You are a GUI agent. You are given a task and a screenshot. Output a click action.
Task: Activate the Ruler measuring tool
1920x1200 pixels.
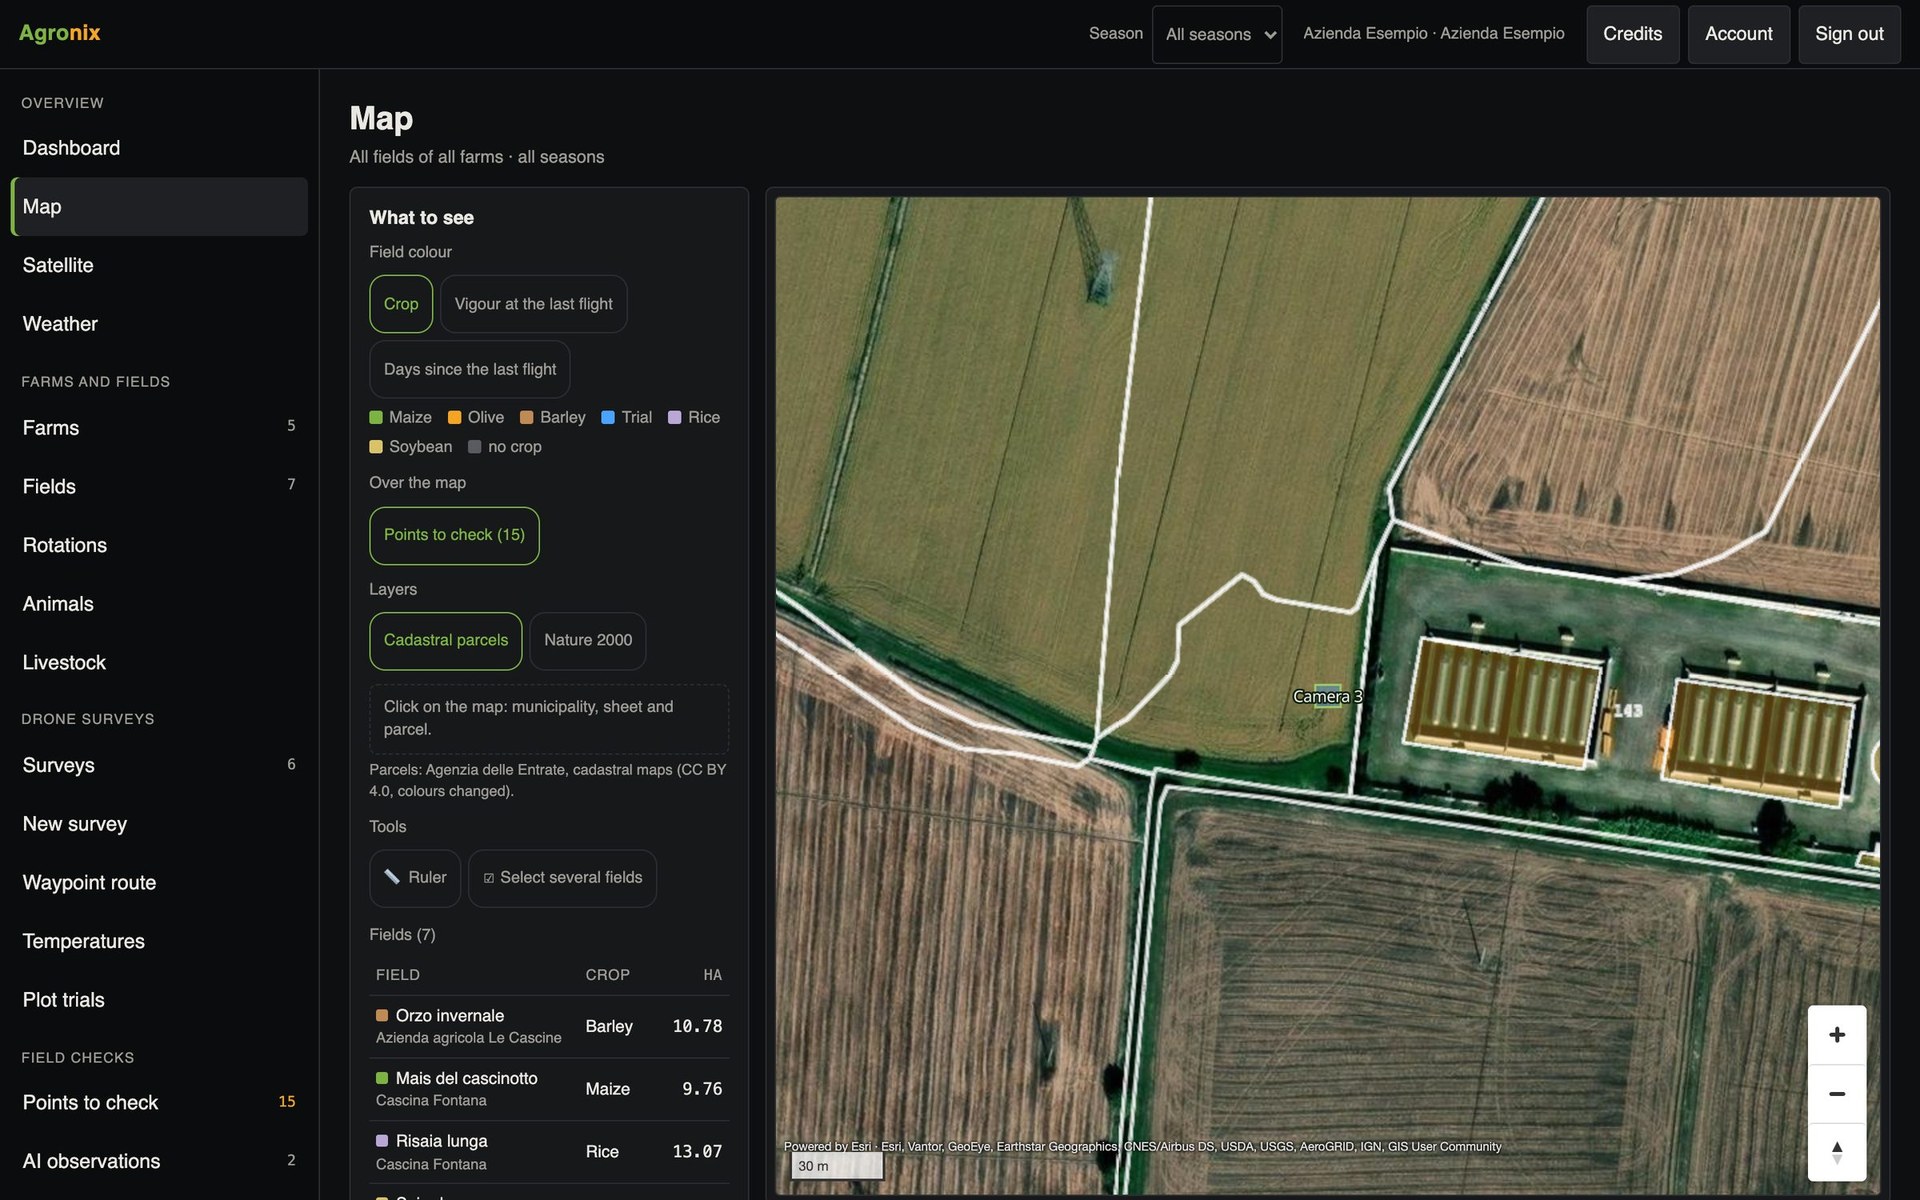pyautogui.click(x=415, y=878)
